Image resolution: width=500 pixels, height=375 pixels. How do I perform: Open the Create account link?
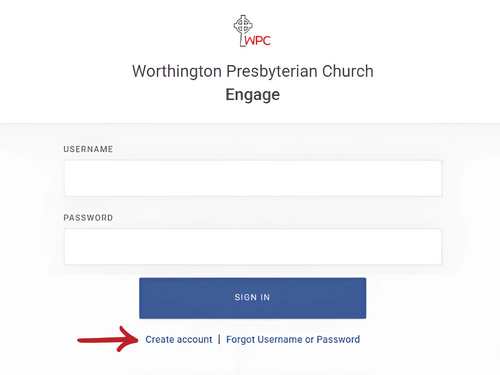click(x=179, y=339)
